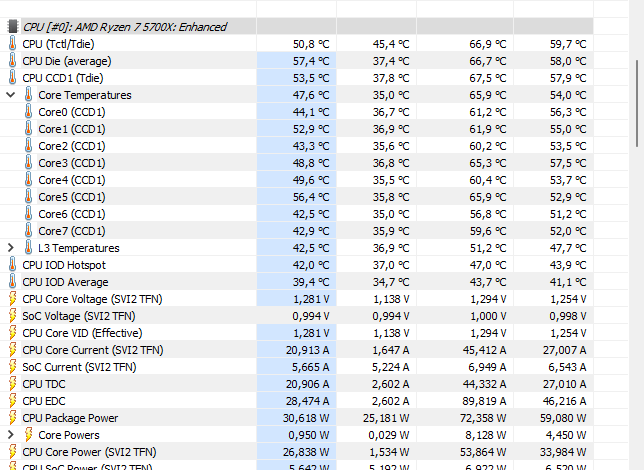Click the current value 30,618 W
The width and height of the screenshot is (644, 470).
[306, 418]
